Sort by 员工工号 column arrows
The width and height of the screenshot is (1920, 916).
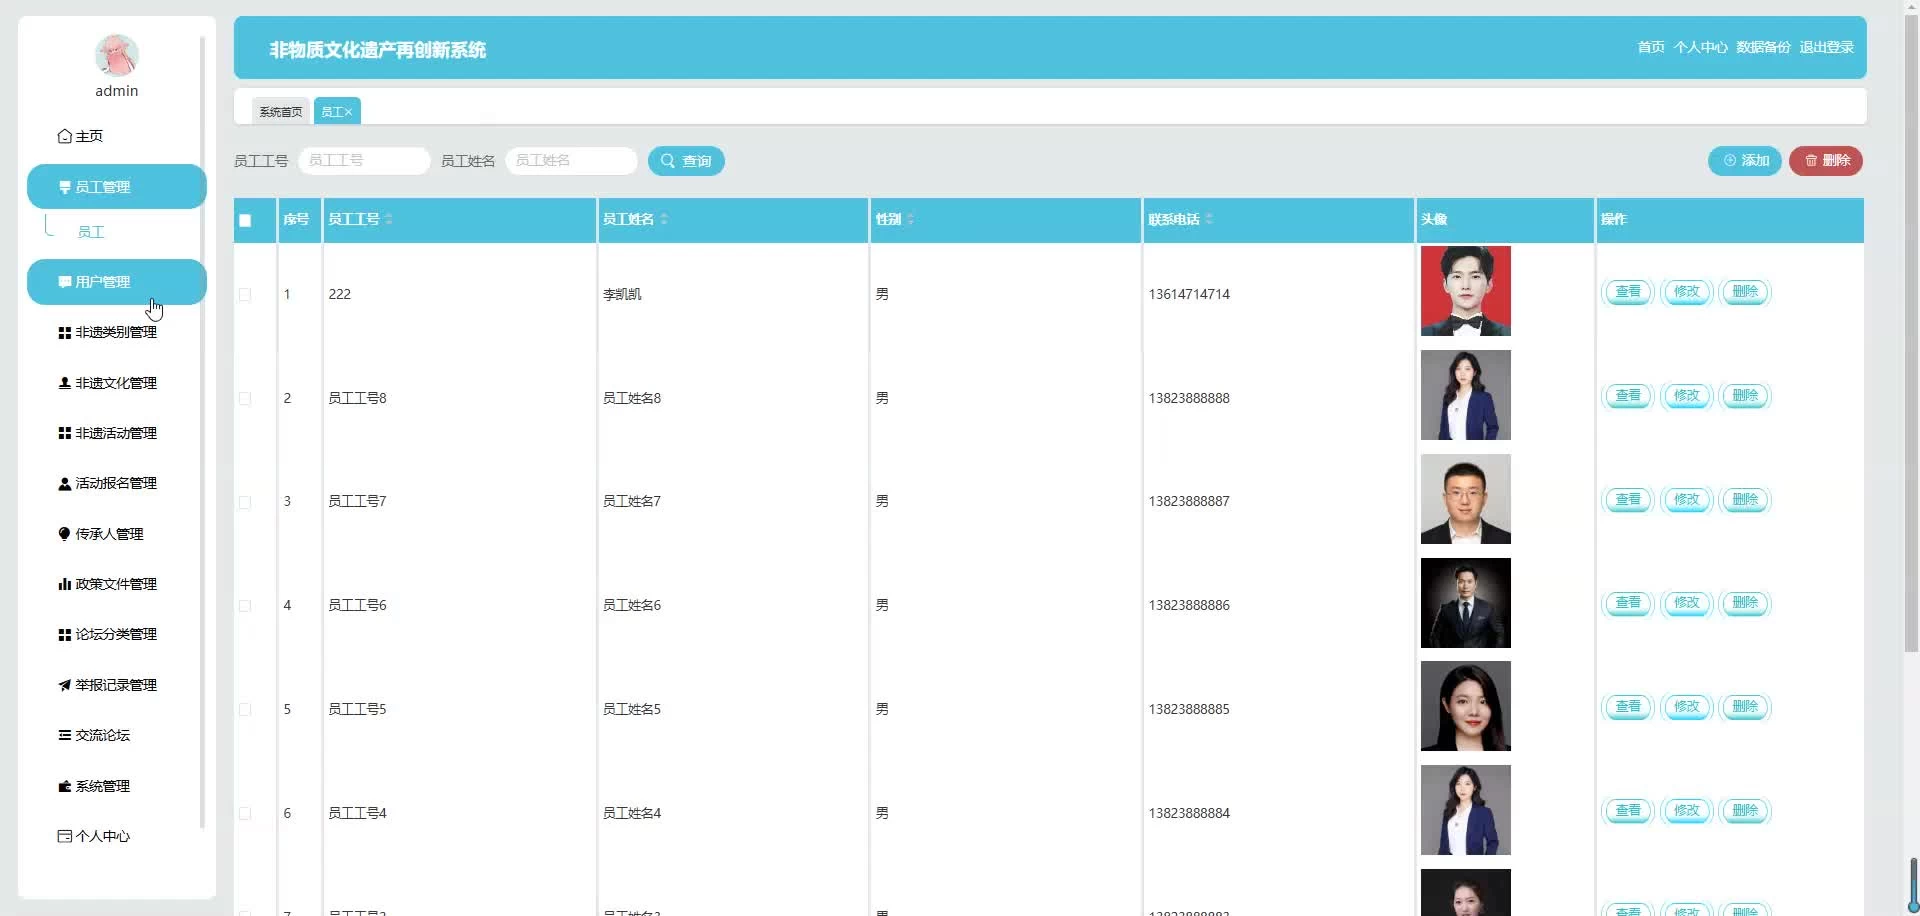click(389, 219)
